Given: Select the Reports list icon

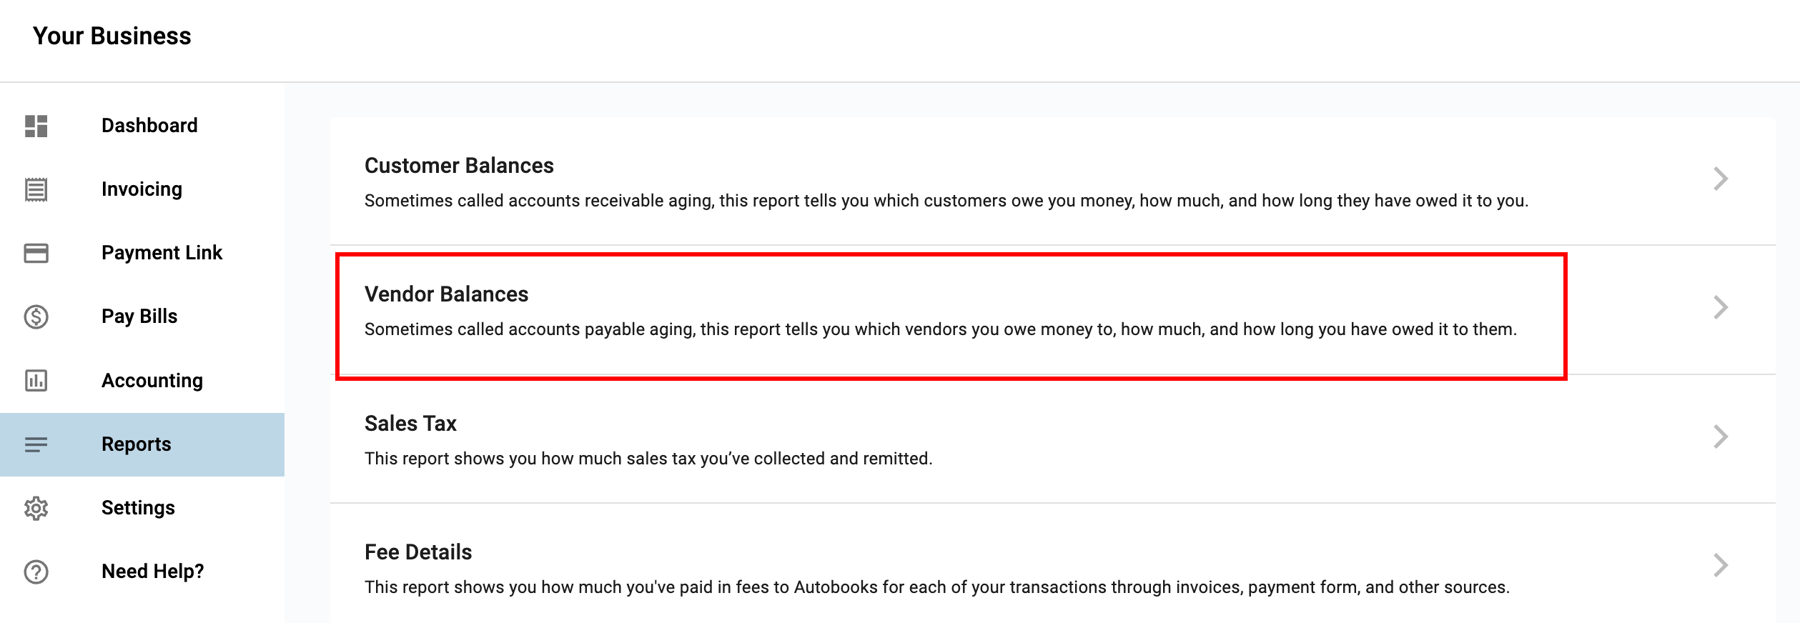Looking at the screenshot, I should coord(36,444).
